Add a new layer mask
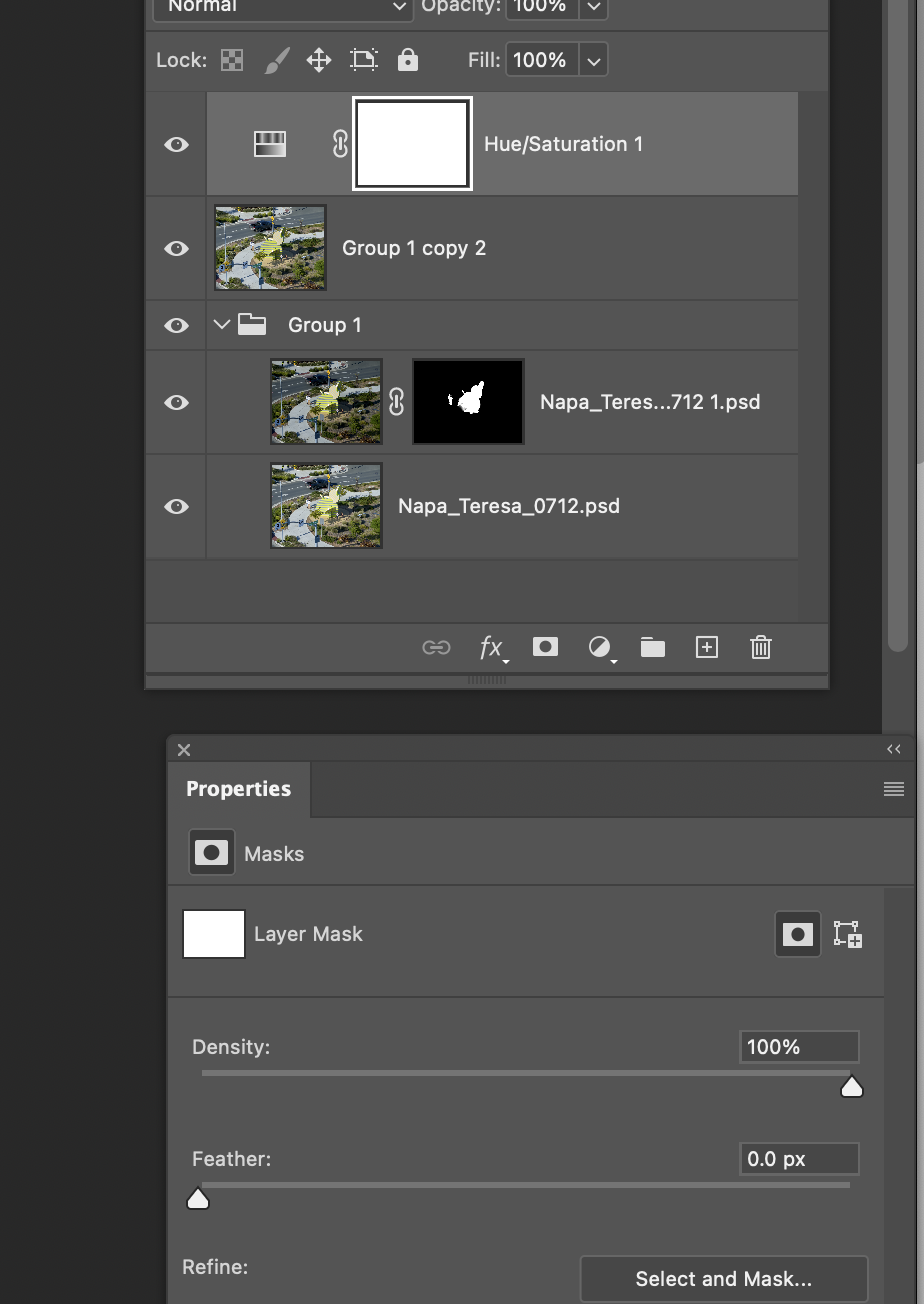The width and height of the screenshot is (924, 1304). click(545, 647)
